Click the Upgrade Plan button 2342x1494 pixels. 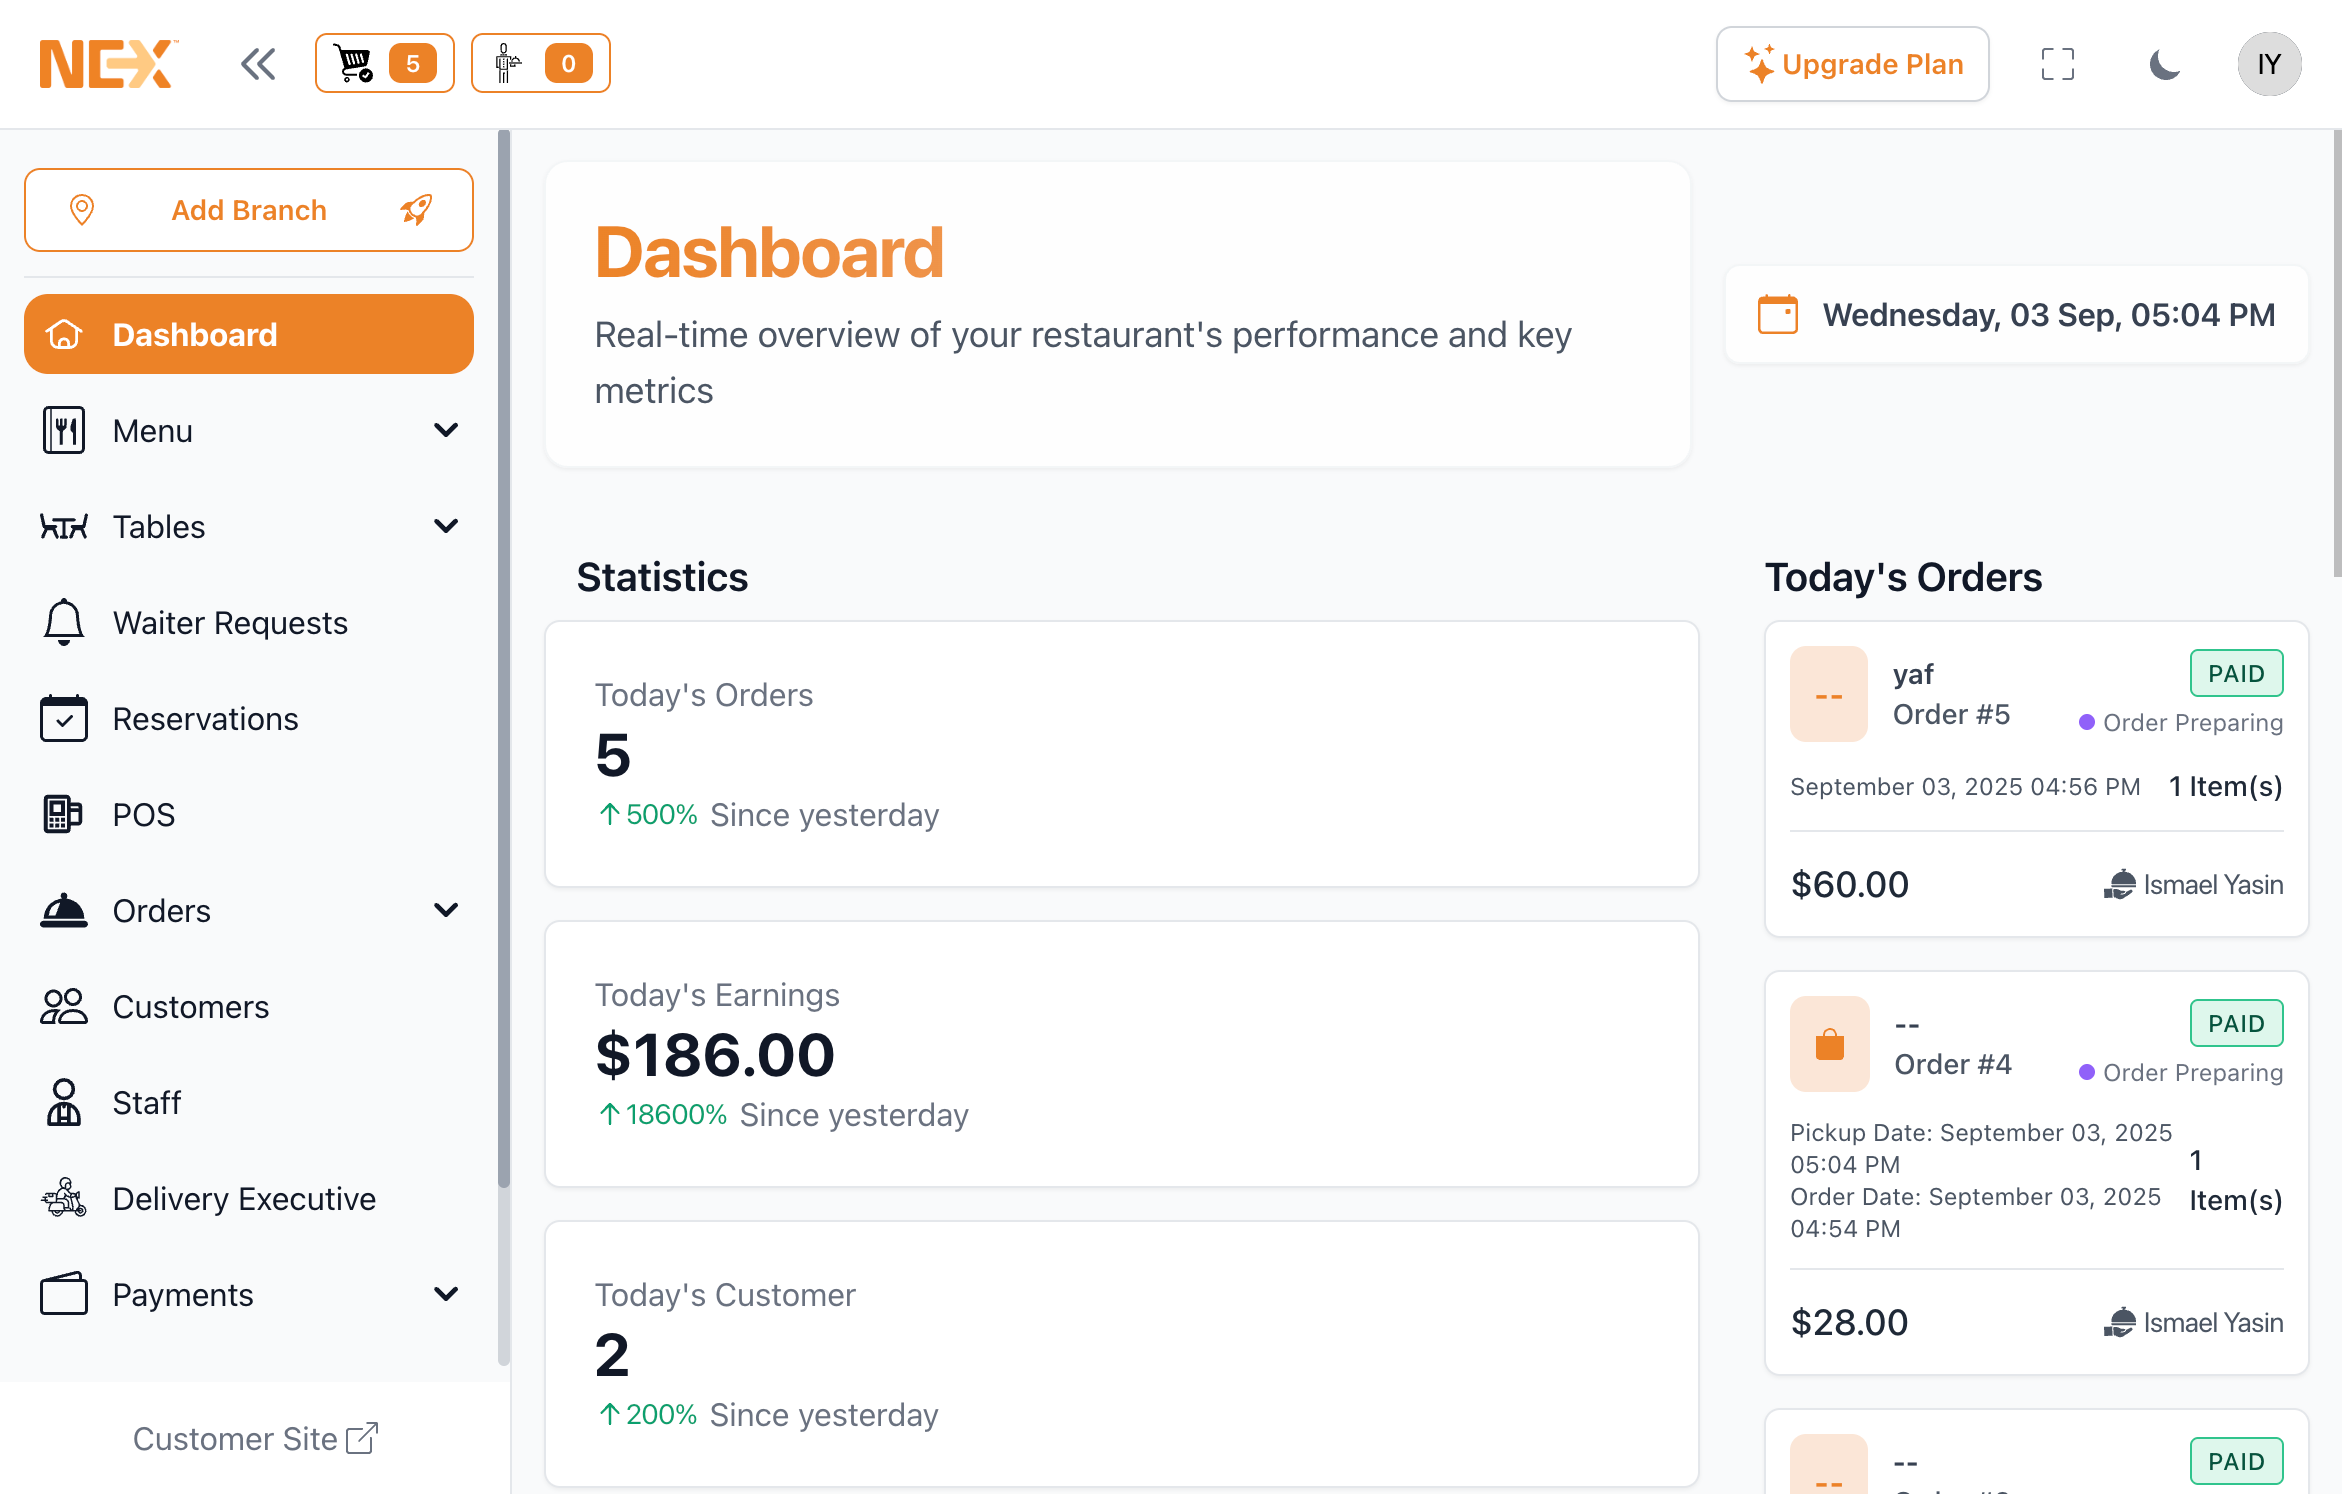click(1852, 64)
